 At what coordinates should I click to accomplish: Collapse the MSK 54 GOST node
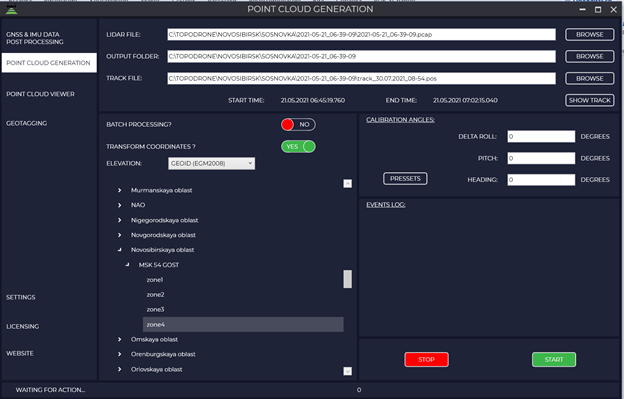tap(127, 265)
